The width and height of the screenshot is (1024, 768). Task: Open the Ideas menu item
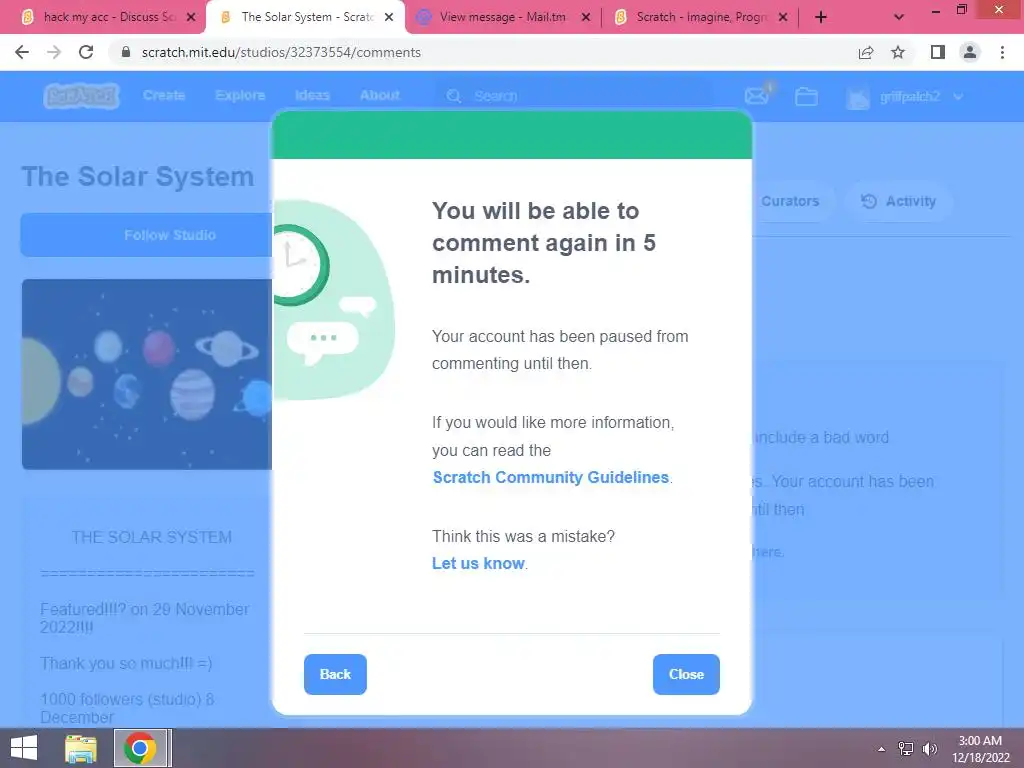pyautogui.click(x=312, y=95)
